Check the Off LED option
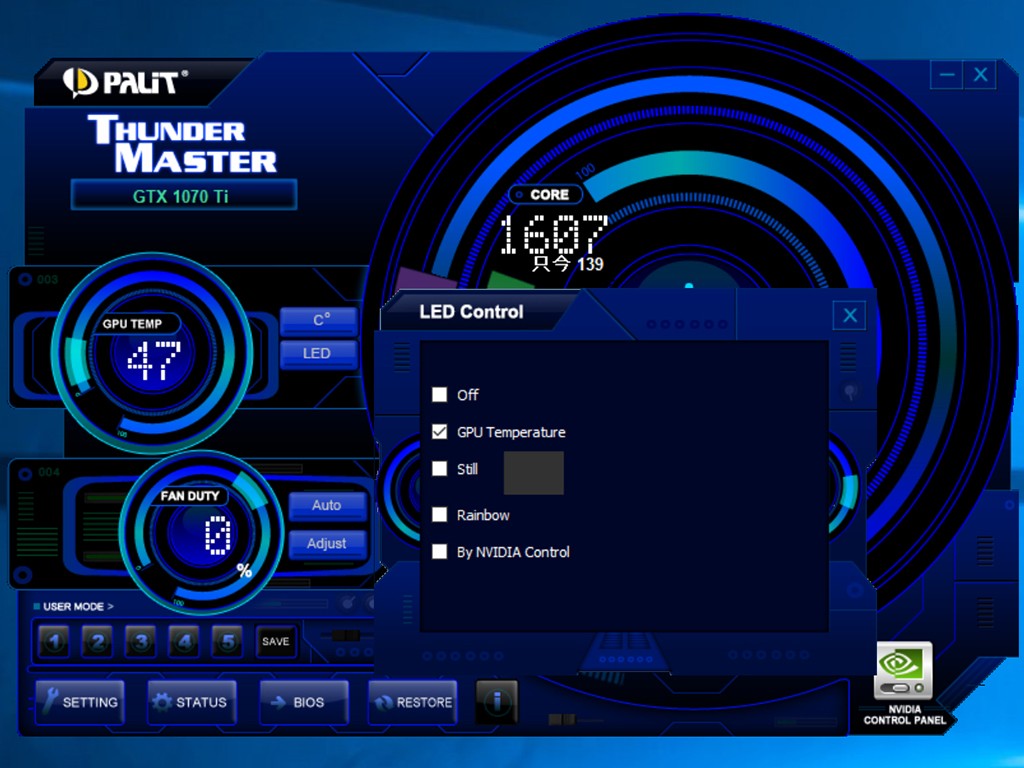 click(x=440, y=394)
